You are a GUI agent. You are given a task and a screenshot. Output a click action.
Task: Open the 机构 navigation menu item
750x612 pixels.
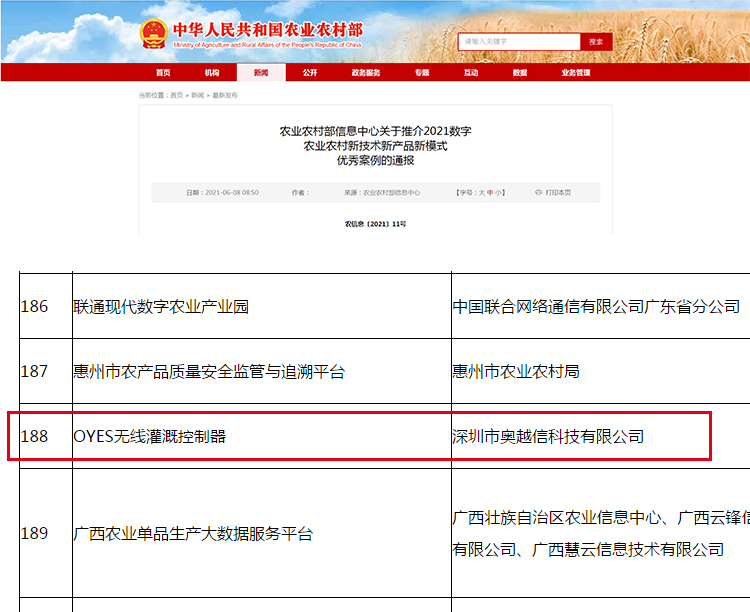(212, 73)
